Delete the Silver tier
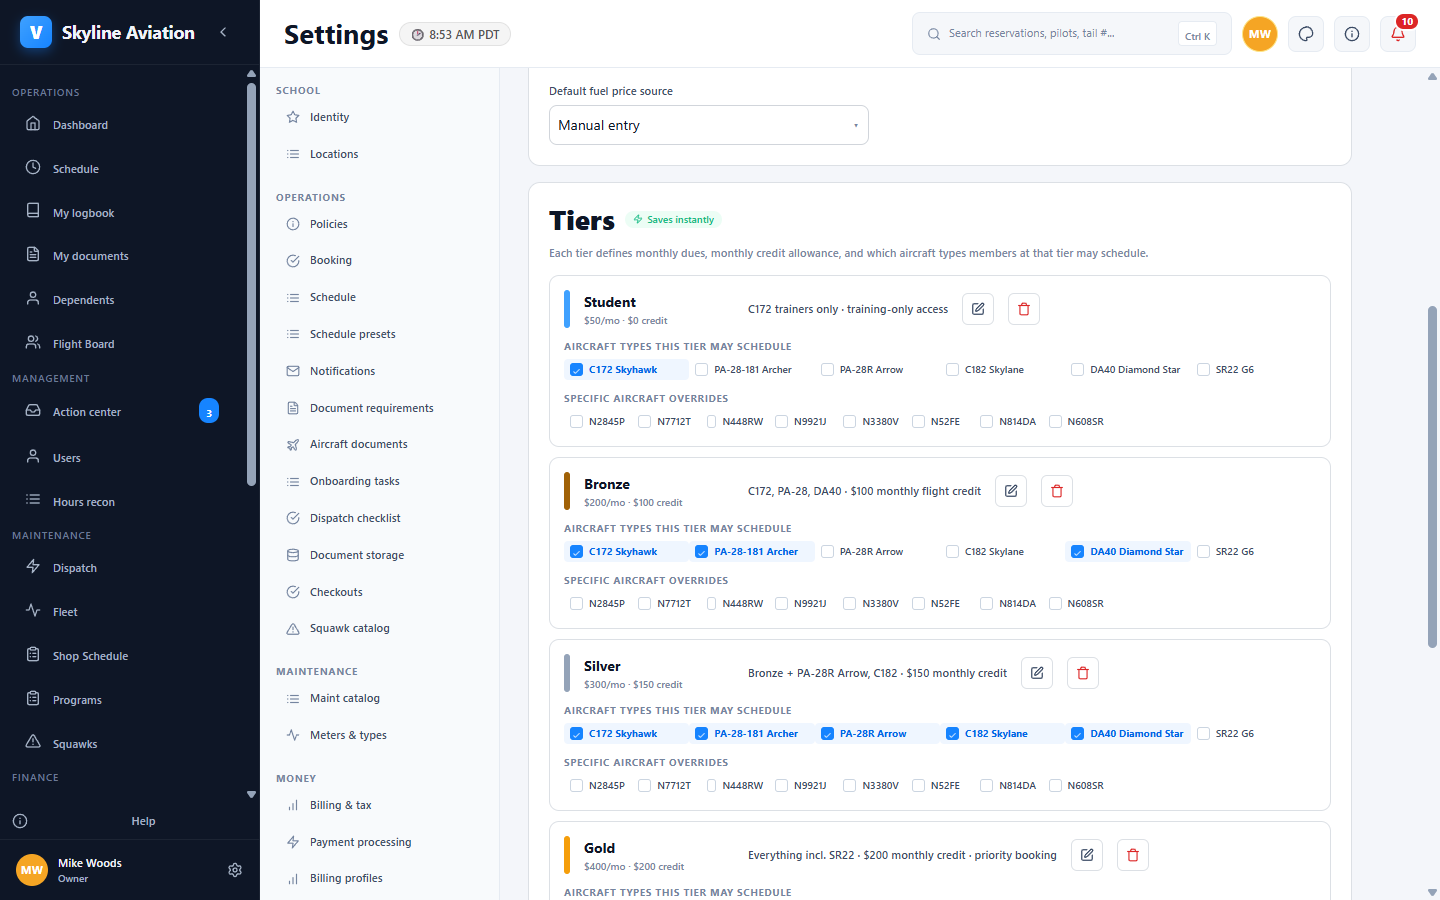 1083,673
